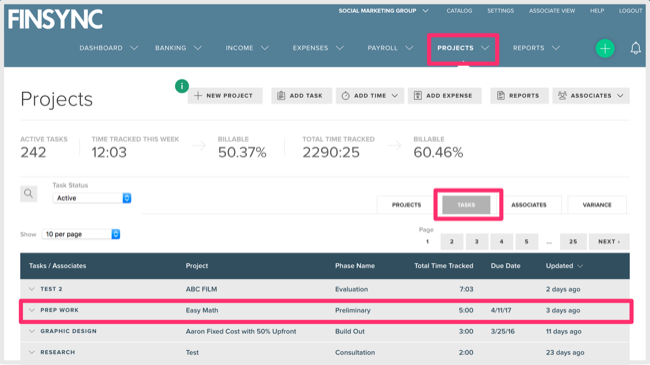Click 3/25/16 due date cell
Screen dimensions: 650x365
click(502, 331)
